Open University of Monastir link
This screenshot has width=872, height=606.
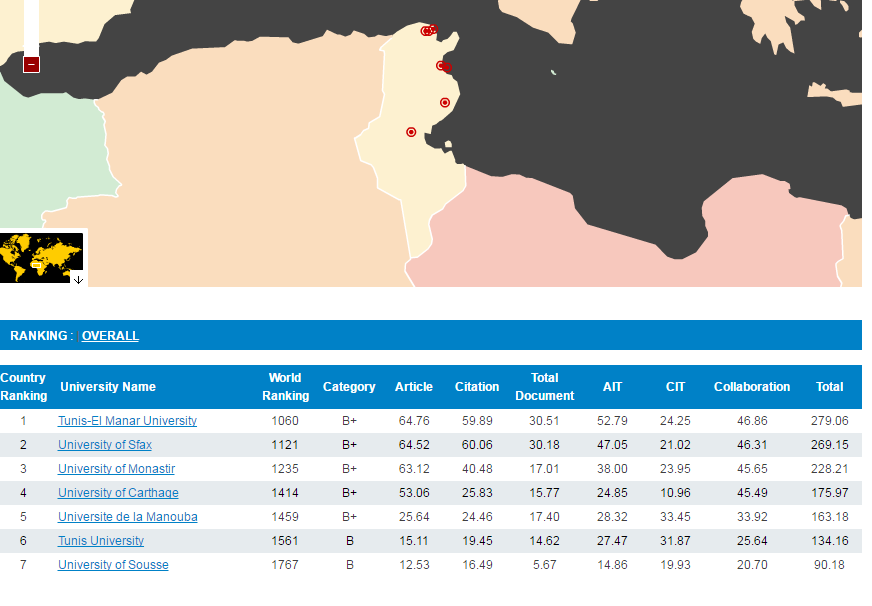click(116, 469)
